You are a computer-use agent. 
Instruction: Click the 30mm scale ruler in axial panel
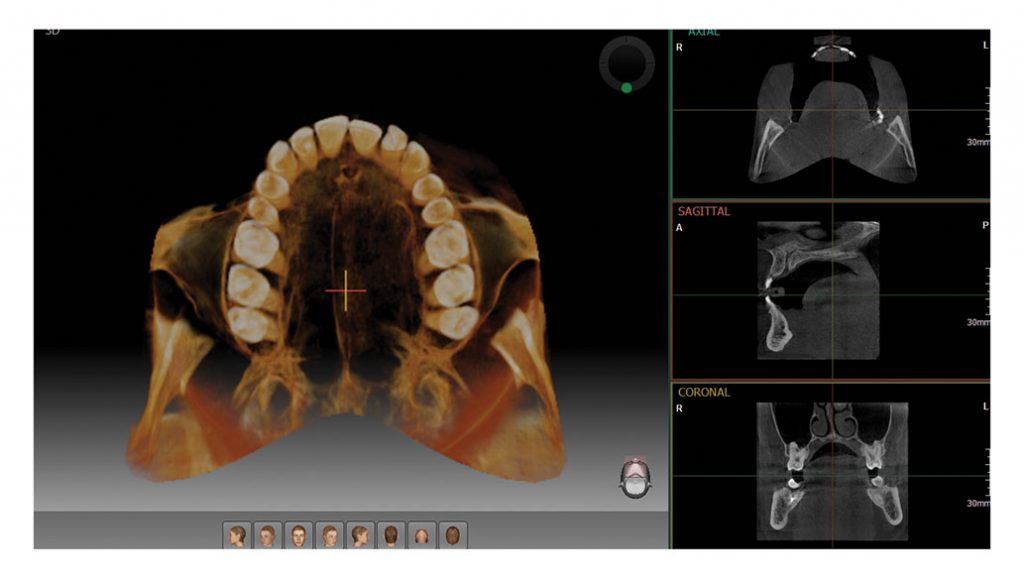(x=985, y=115)
